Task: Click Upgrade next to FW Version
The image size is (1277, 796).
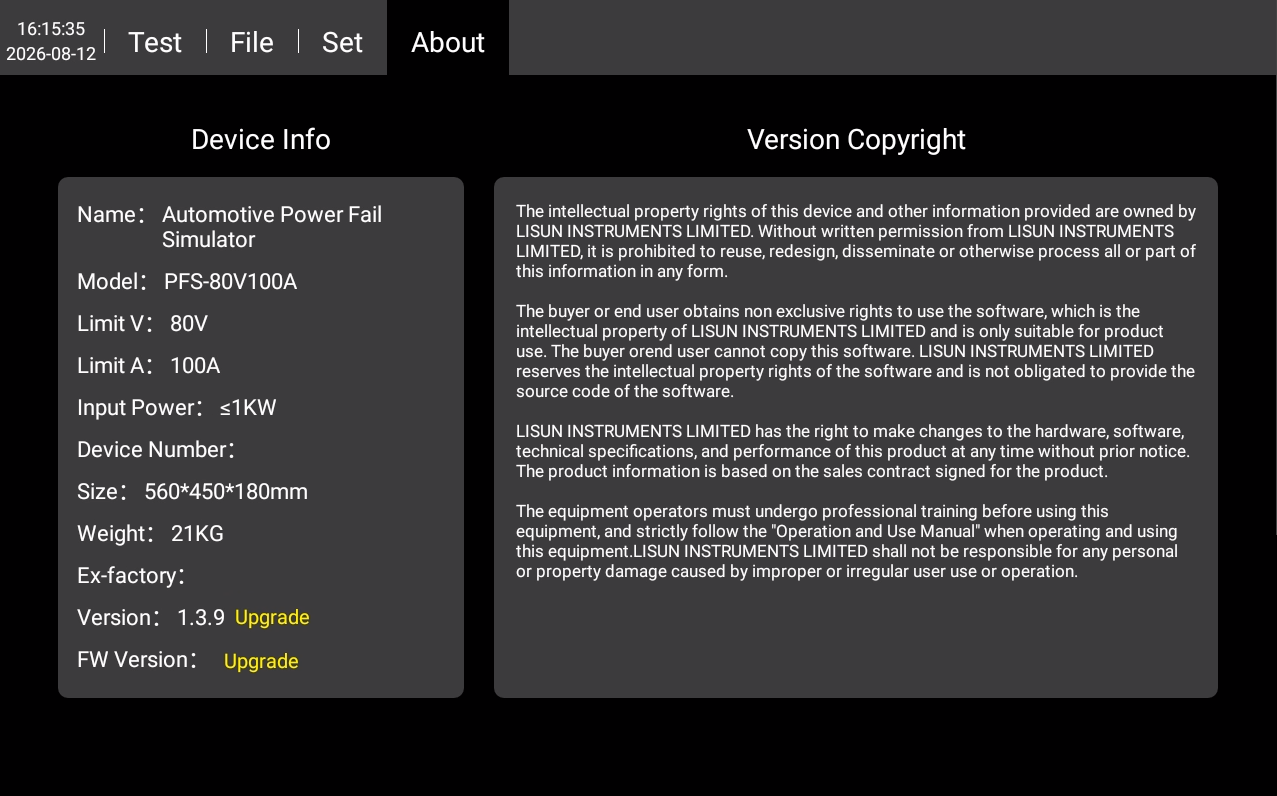Action: 261,661
